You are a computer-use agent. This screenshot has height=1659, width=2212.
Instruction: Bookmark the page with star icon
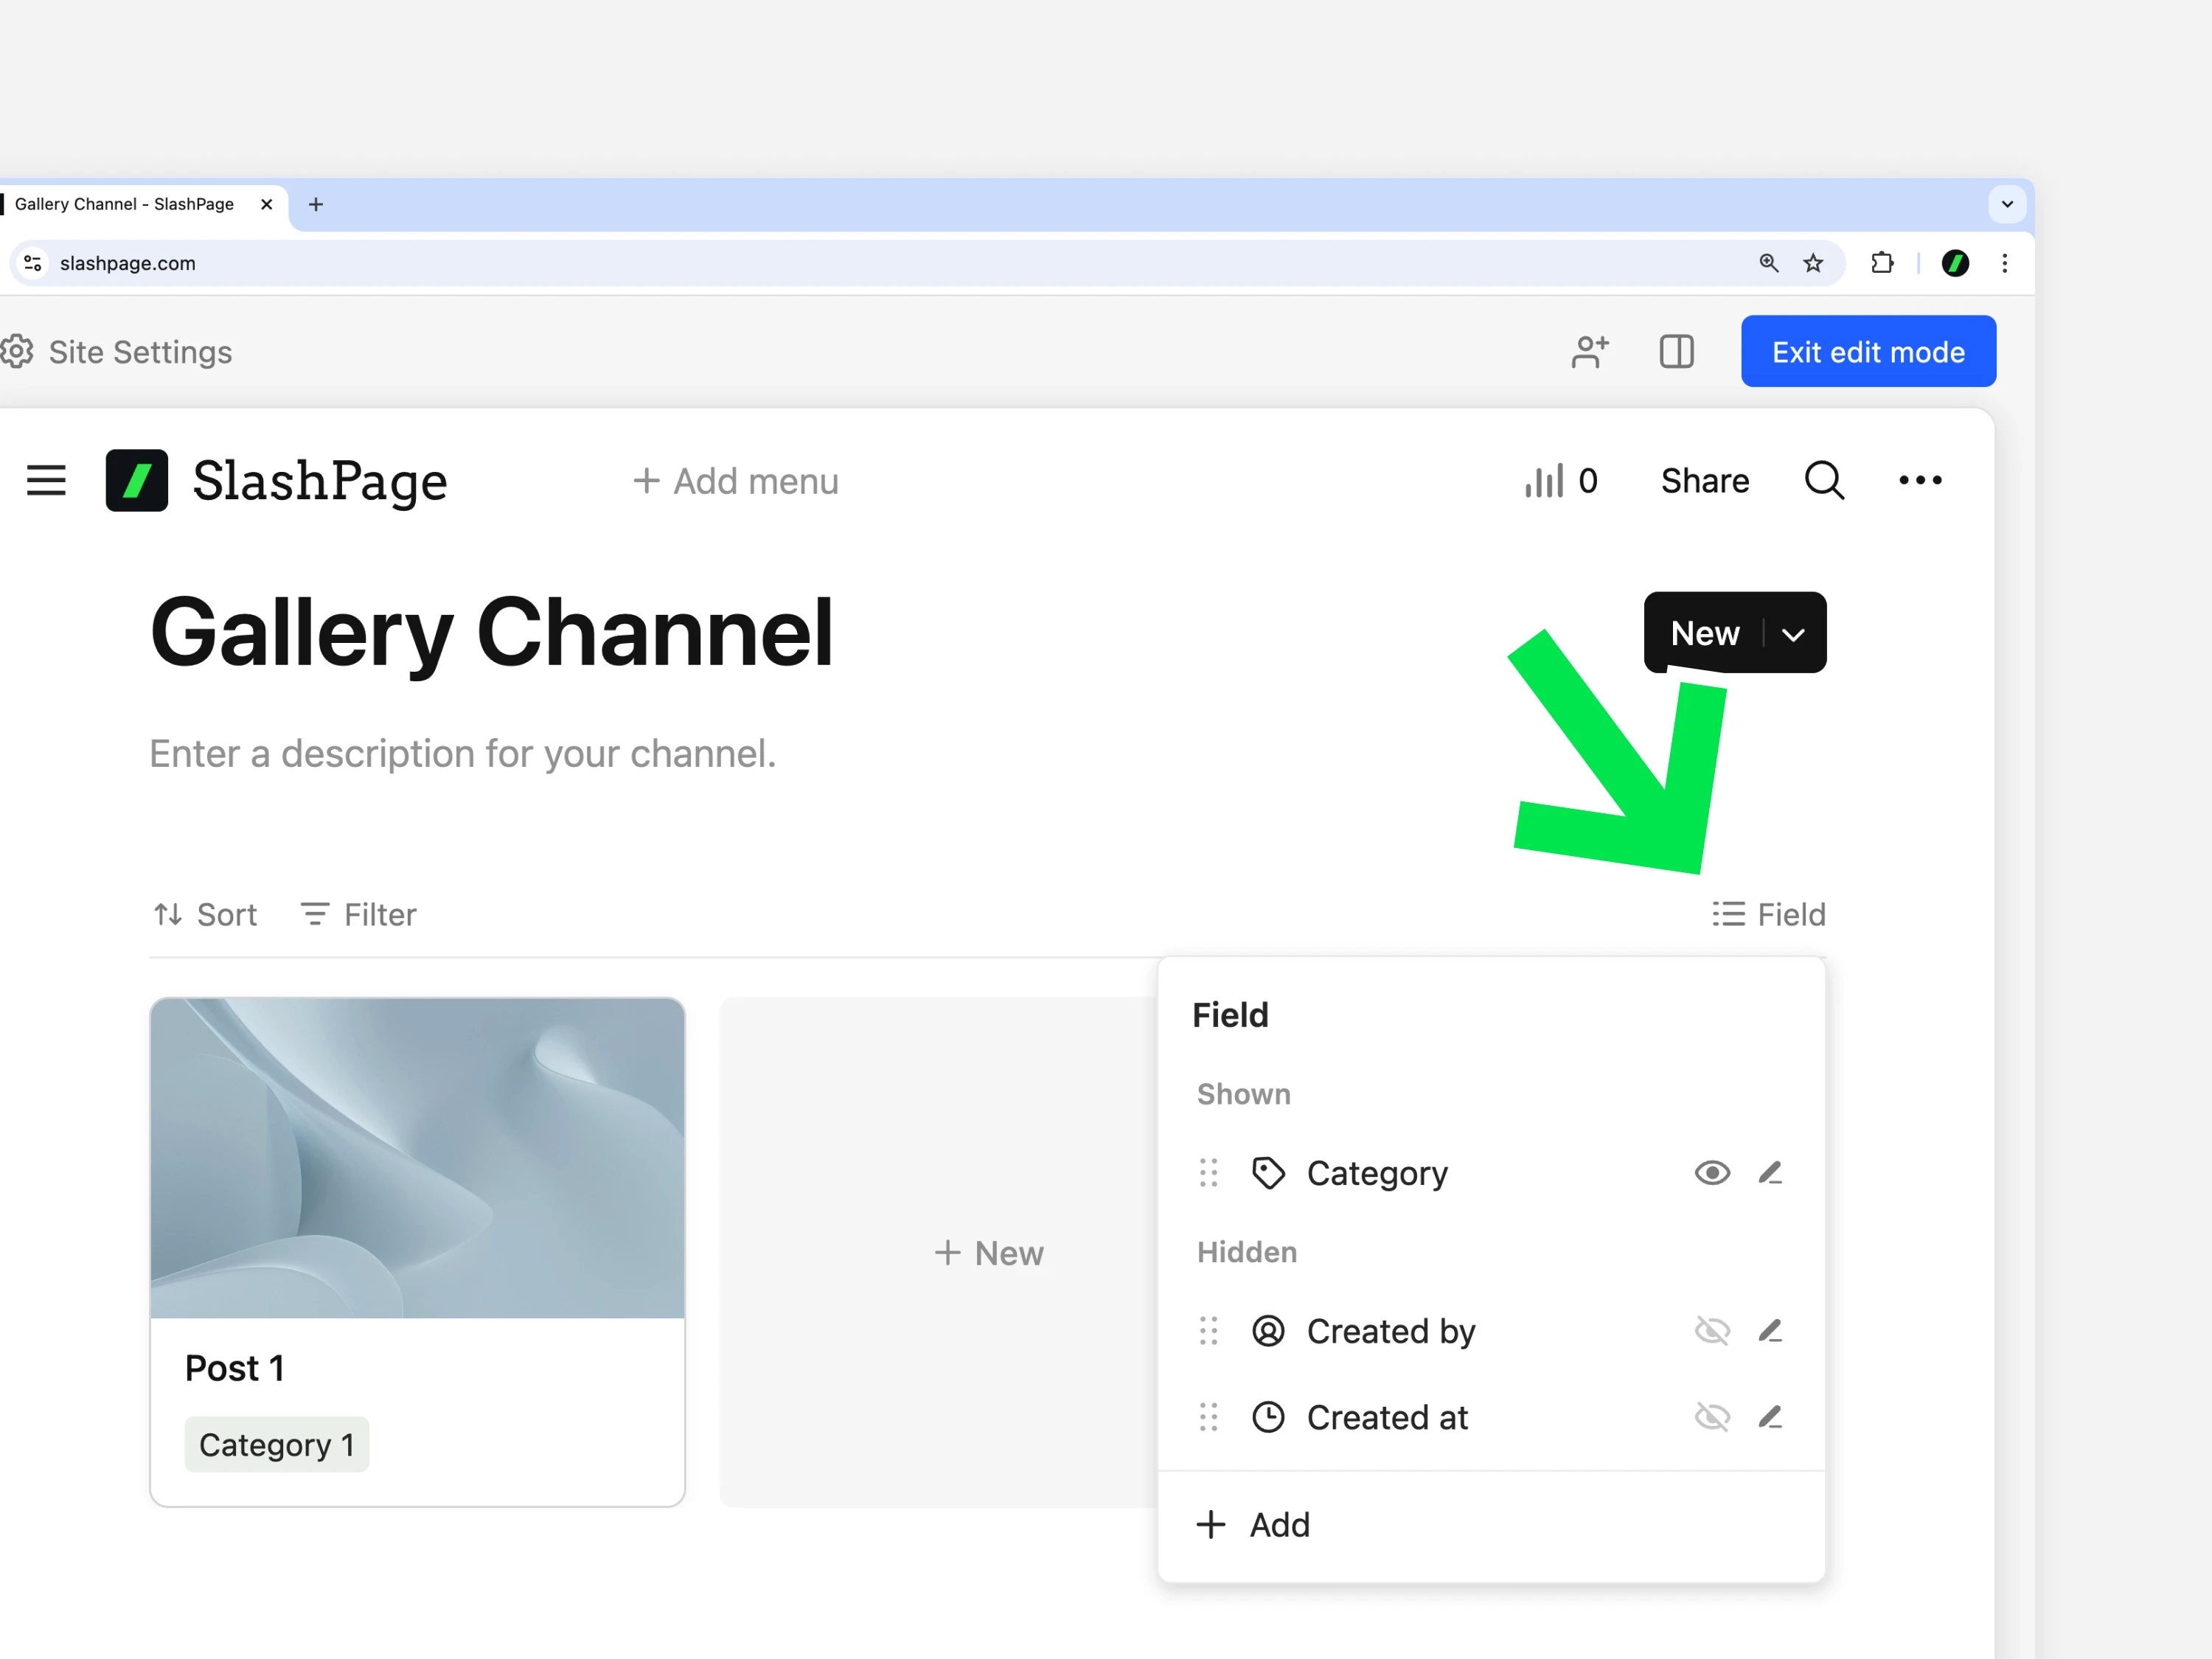pos(1813,263)
